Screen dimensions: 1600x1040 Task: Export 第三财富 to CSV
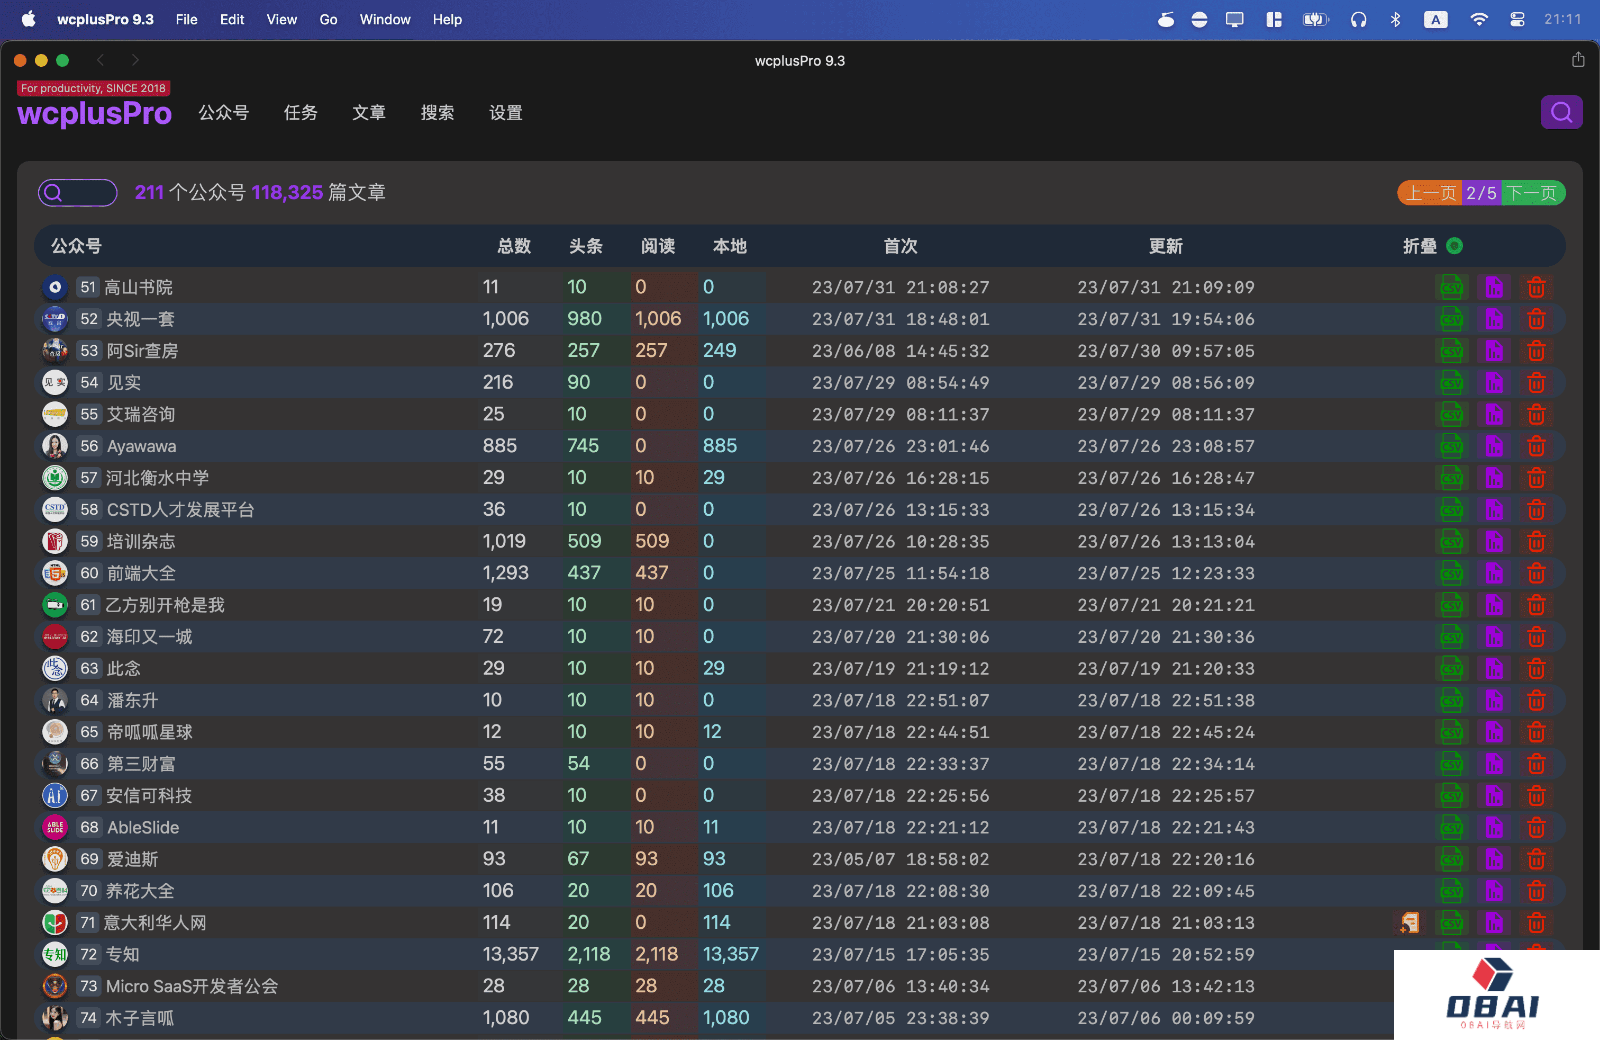(x=1451, y=764)
